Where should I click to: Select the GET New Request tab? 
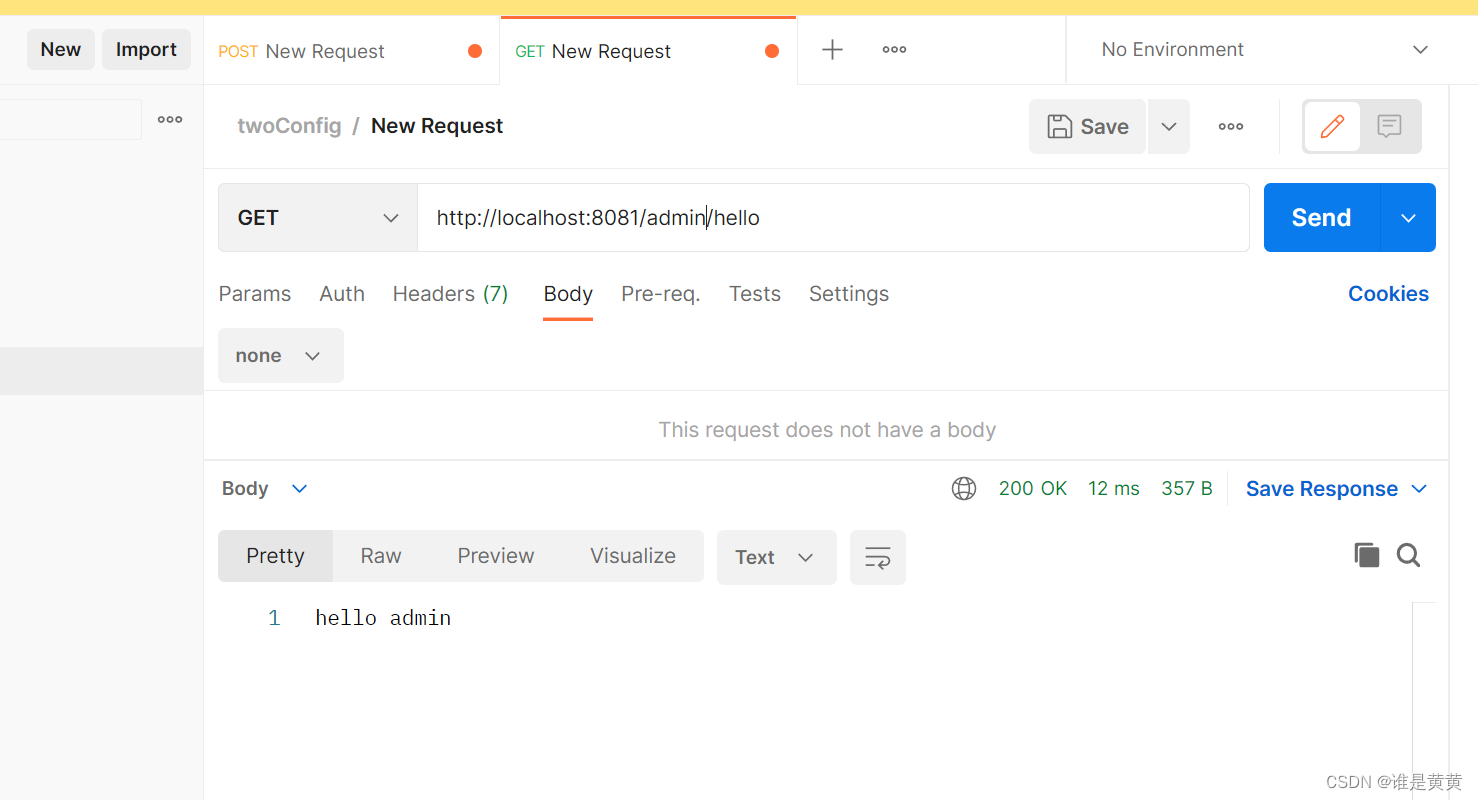pos(648,51)
